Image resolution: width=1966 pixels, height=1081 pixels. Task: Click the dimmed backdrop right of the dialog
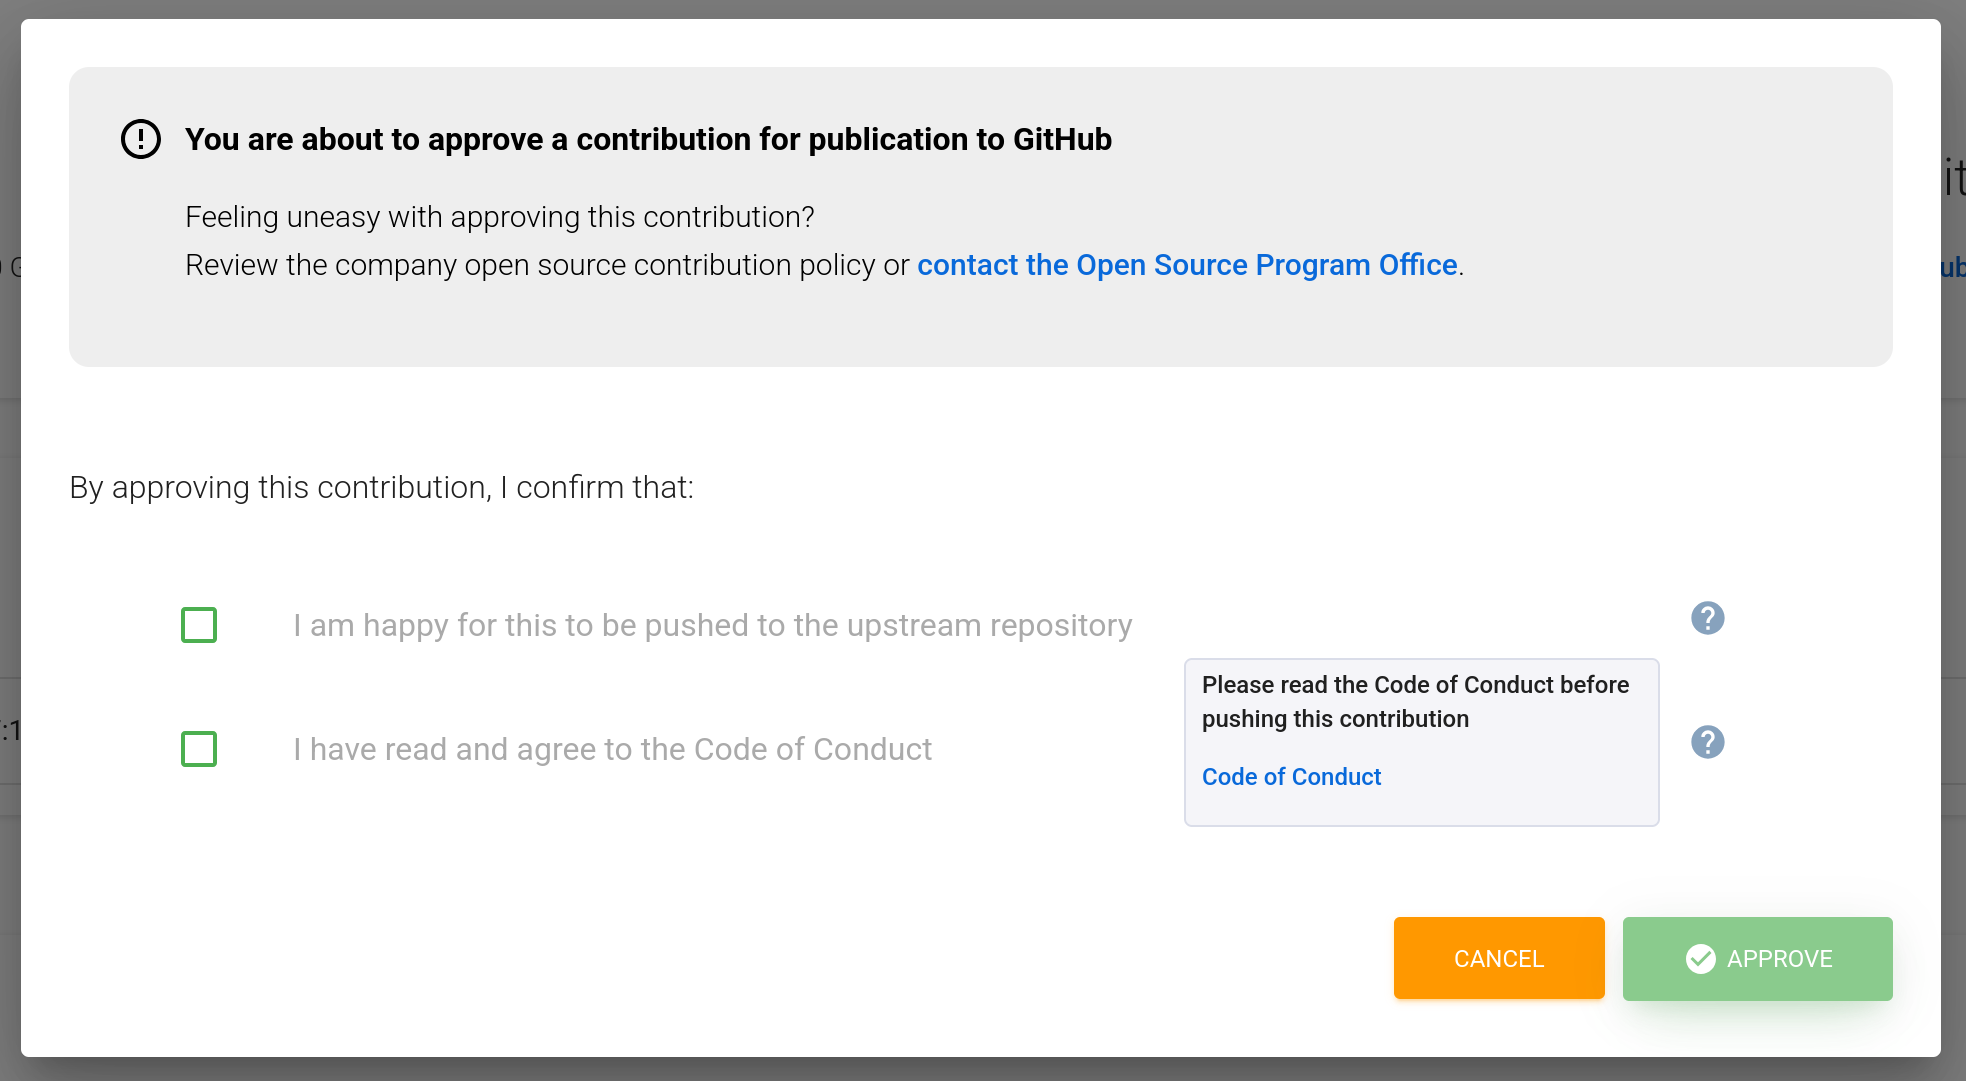coord(1953,600)
